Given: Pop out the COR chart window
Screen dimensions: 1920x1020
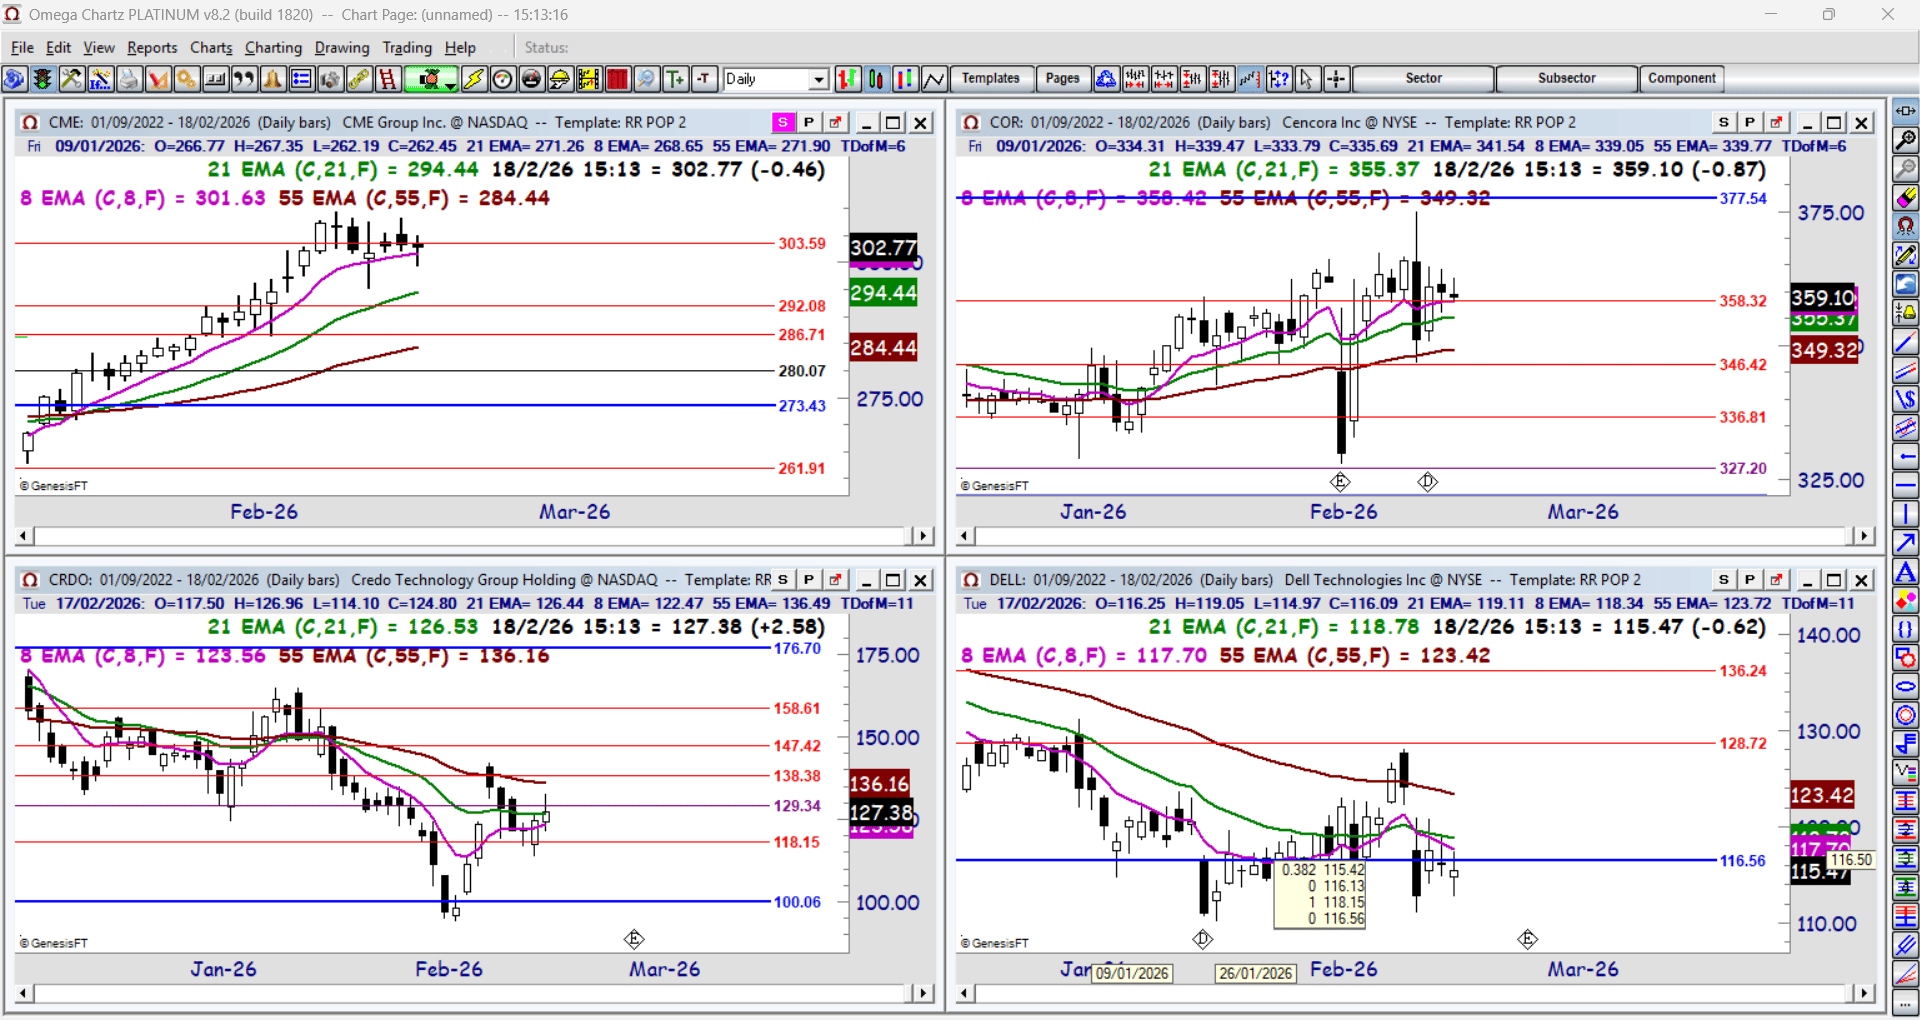Looking at the screenshot, I should [x=1776, y=122].
